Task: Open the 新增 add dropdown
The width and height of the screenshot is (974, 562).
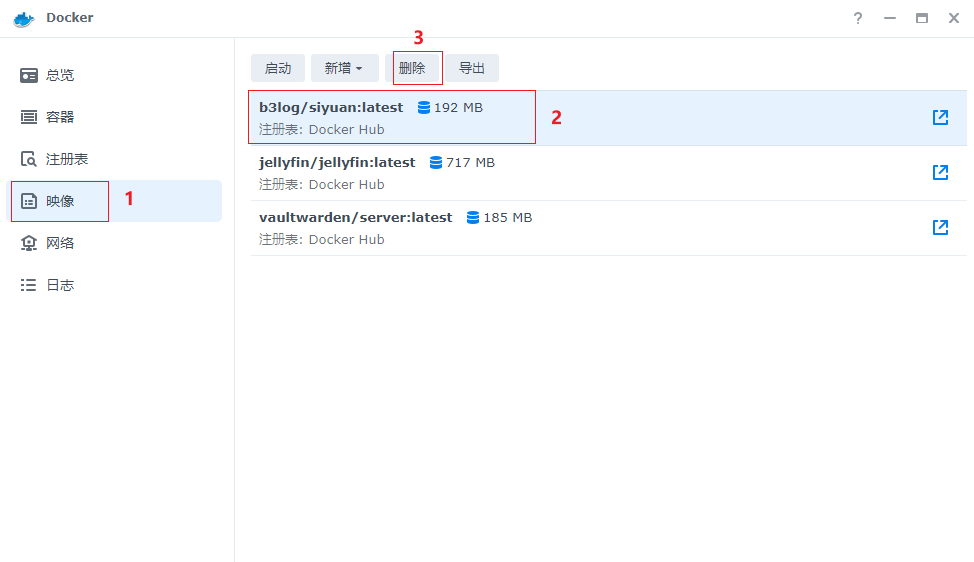Action: [345, 68]
